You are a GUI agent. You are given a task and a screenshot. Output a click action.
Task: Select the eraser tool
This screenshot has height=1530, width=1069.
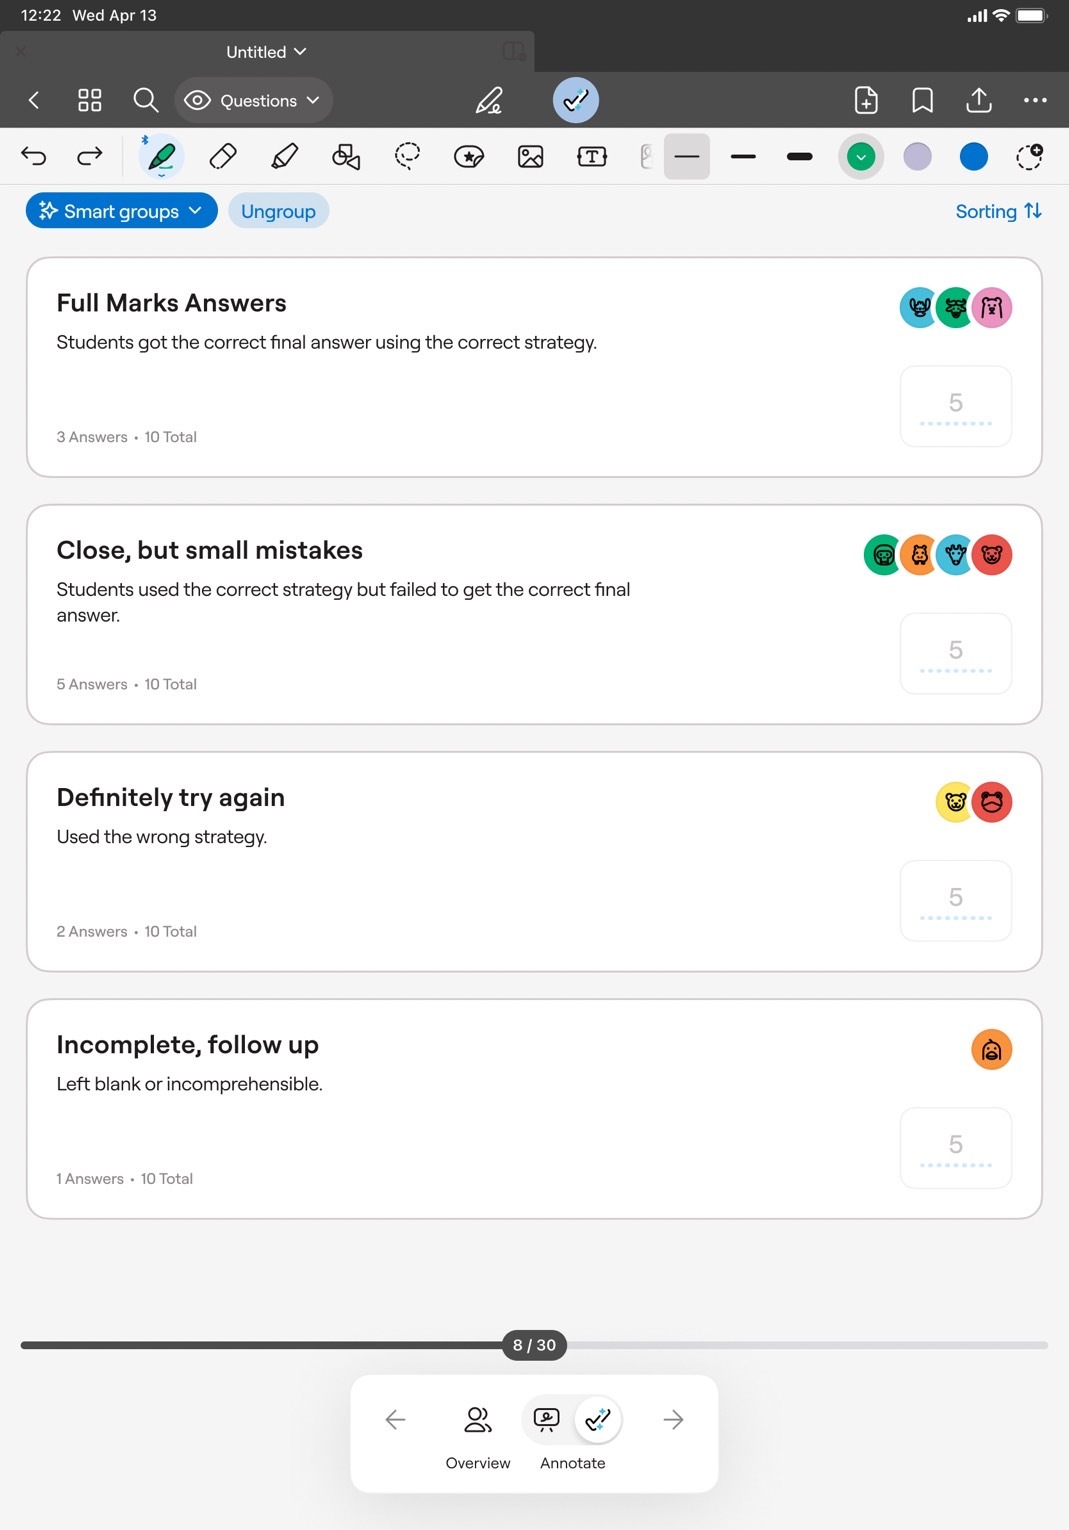click(223, 157)
